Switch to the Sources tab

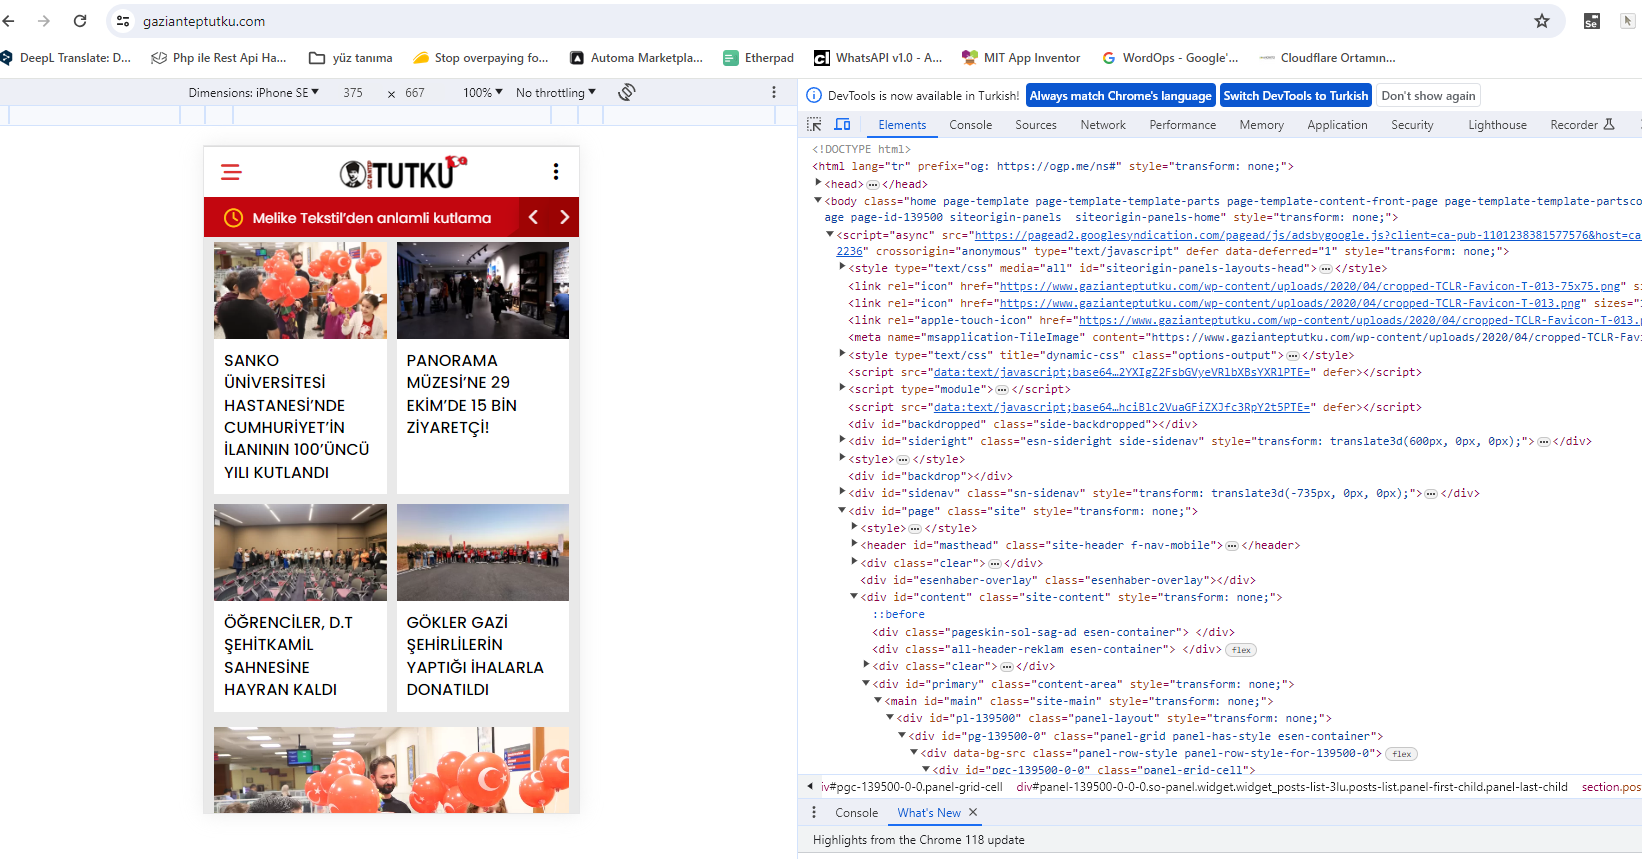pyautogui.click(x=1036, y=125)
